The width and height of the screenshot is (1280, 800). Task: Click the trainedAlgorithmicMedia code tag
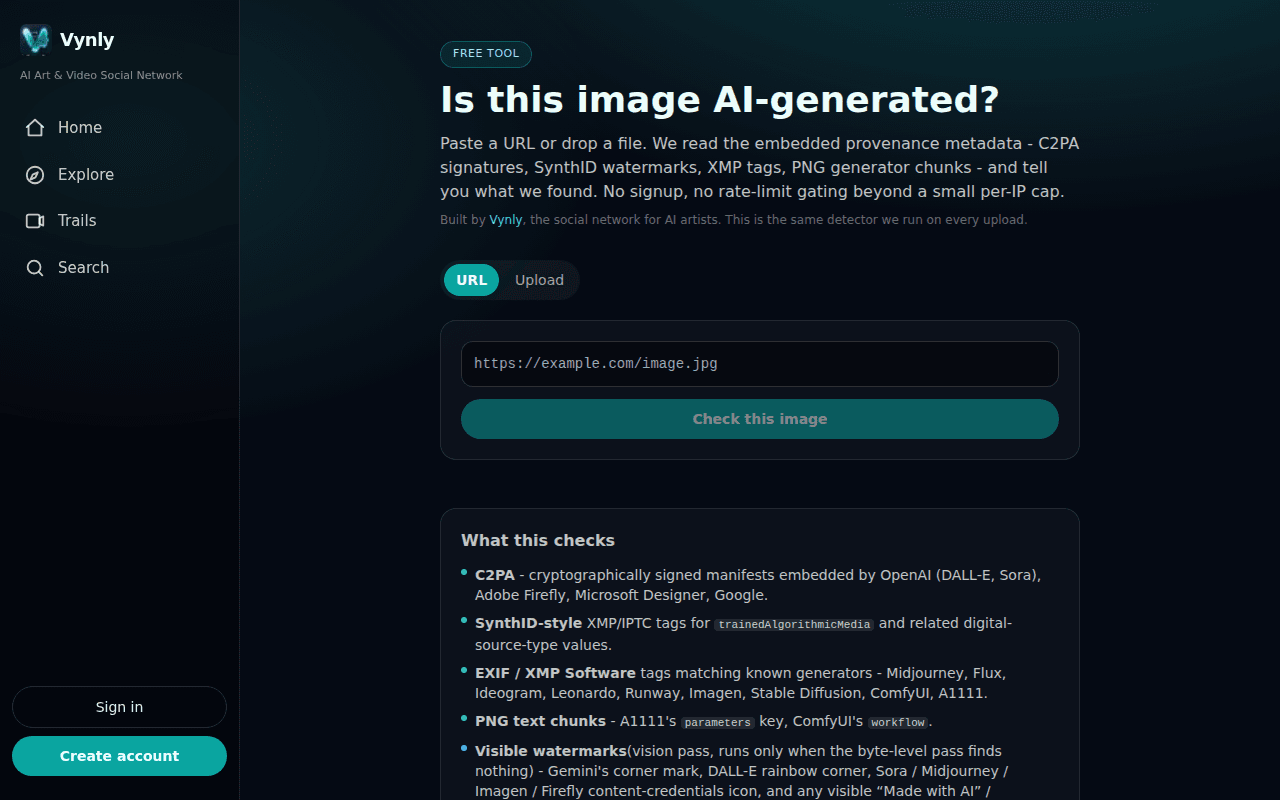(794, 624)
